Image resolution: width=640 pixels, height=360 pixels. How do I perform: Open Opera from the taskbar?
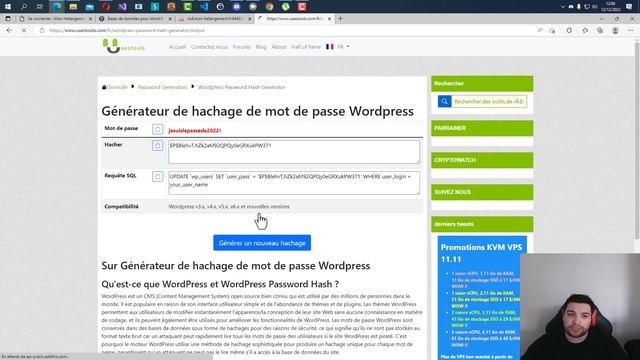106,7
